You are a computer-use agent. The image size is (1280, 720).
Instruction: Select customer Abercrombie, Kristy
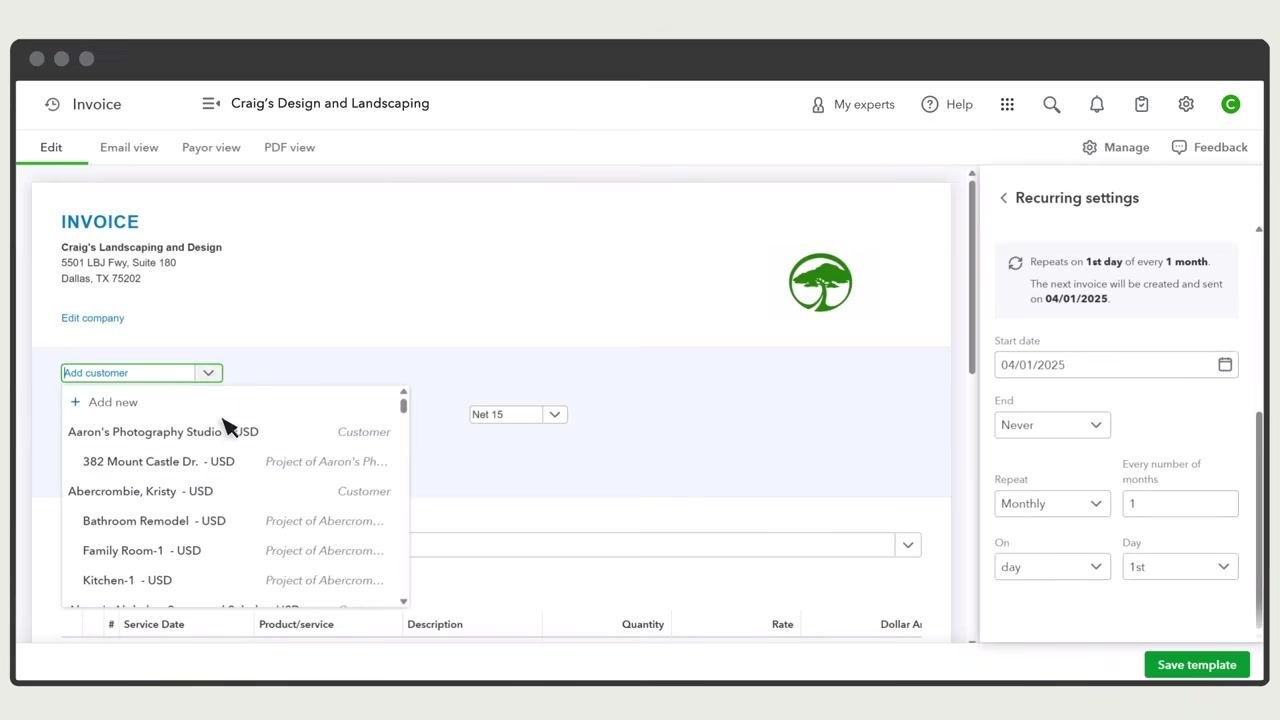229,491
